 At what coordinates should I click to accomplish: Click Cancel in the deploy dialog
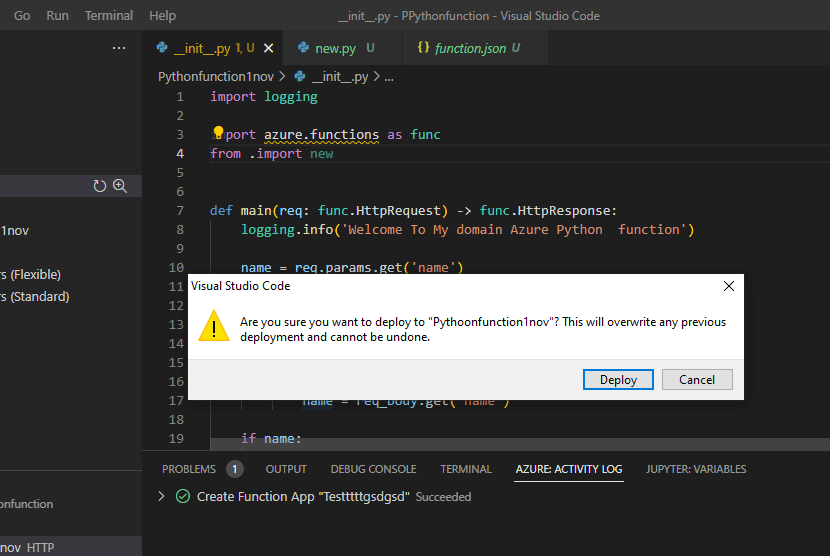[697, 380]
